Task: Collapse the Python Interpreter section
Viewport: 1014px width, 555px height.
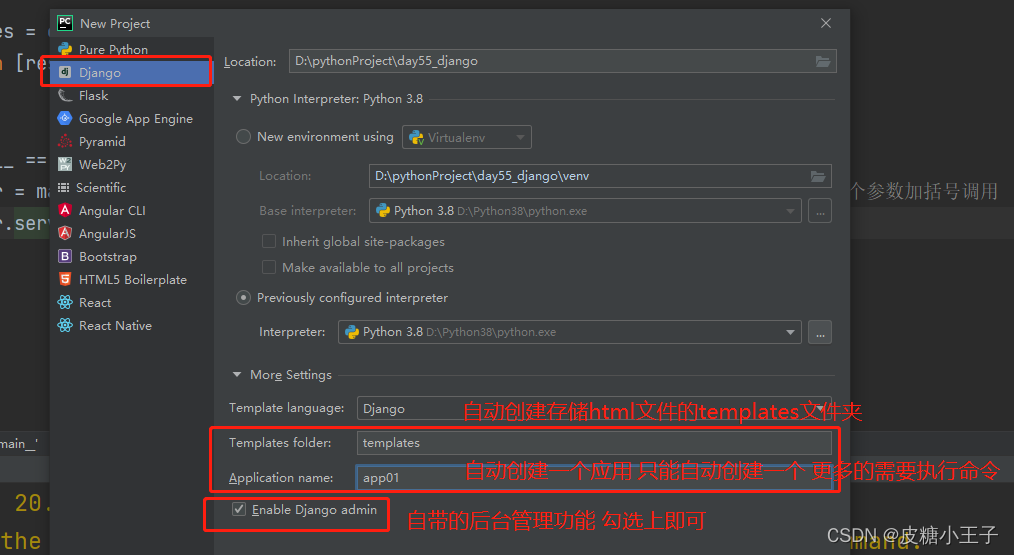Action: pyautogui.click(x=237, y=98)
